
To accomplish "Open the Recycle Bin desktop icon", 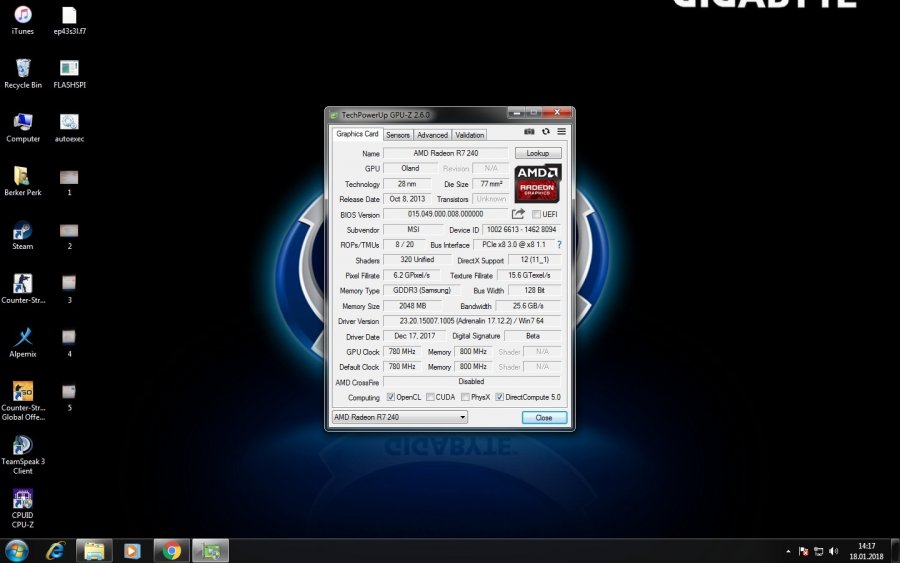I will (x=23, y=73).
